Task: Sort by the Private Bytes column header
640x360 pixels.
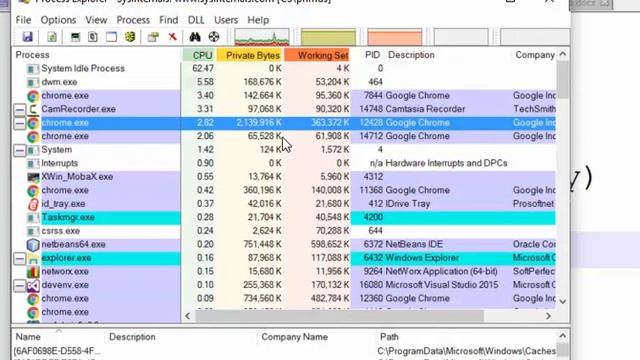Action: coord(250,55)
